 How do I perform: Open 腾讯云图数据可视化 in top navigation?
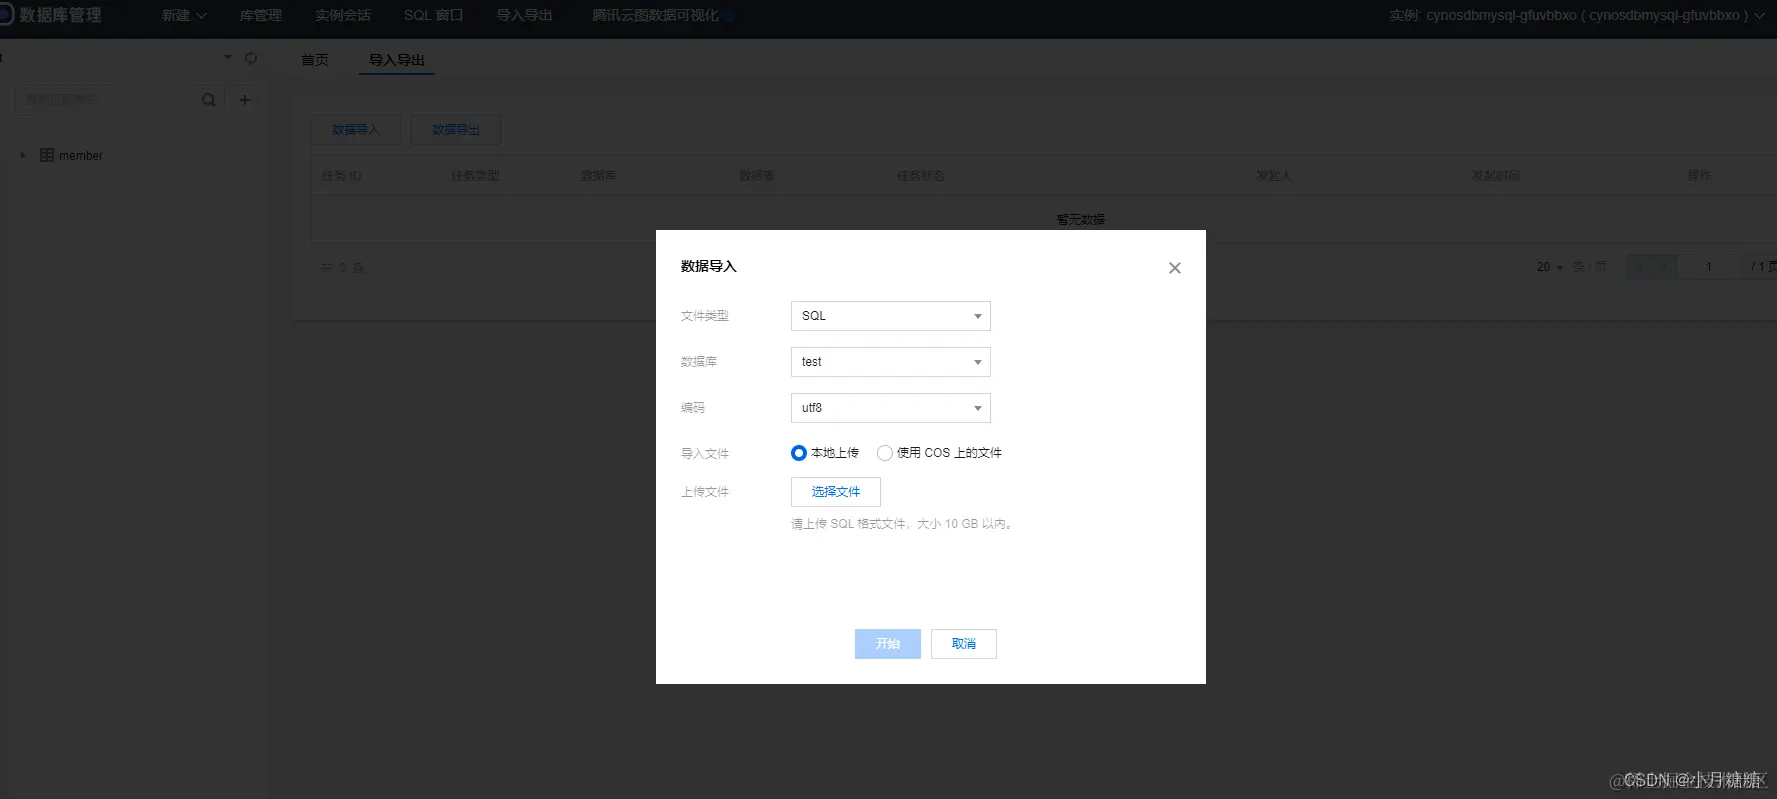(655, 16)
